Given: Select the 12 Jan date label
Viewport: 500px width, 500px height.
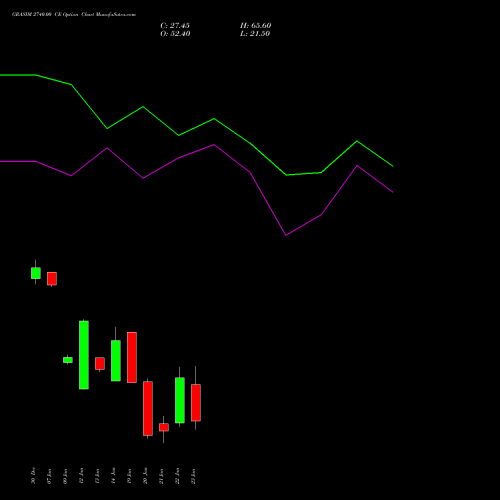Looking at the screenshot, I should [x=81, y=476].
